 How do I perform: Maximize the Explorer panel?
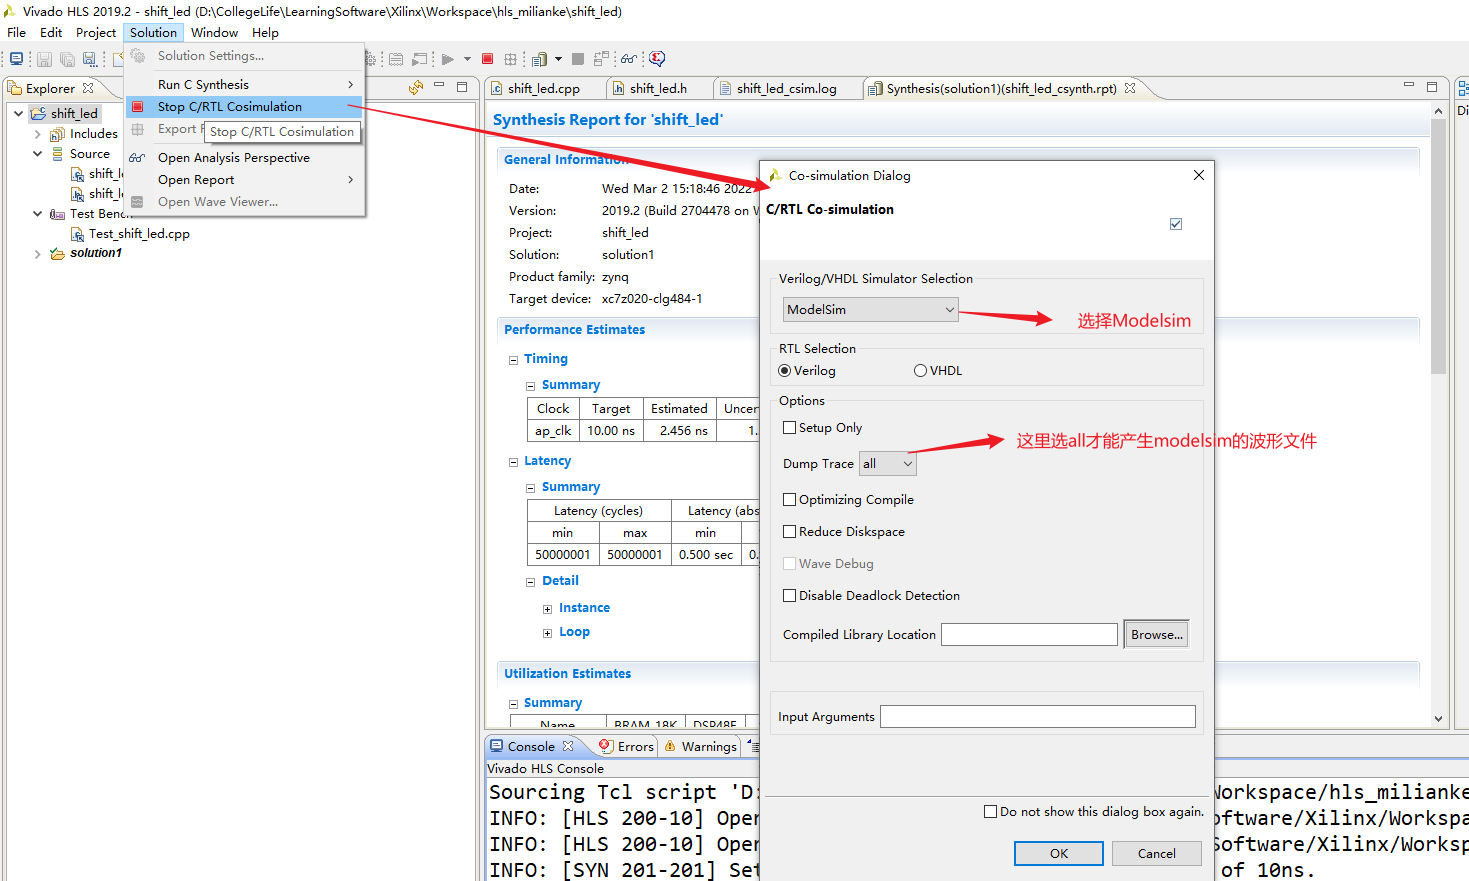[x=462, y=87]
